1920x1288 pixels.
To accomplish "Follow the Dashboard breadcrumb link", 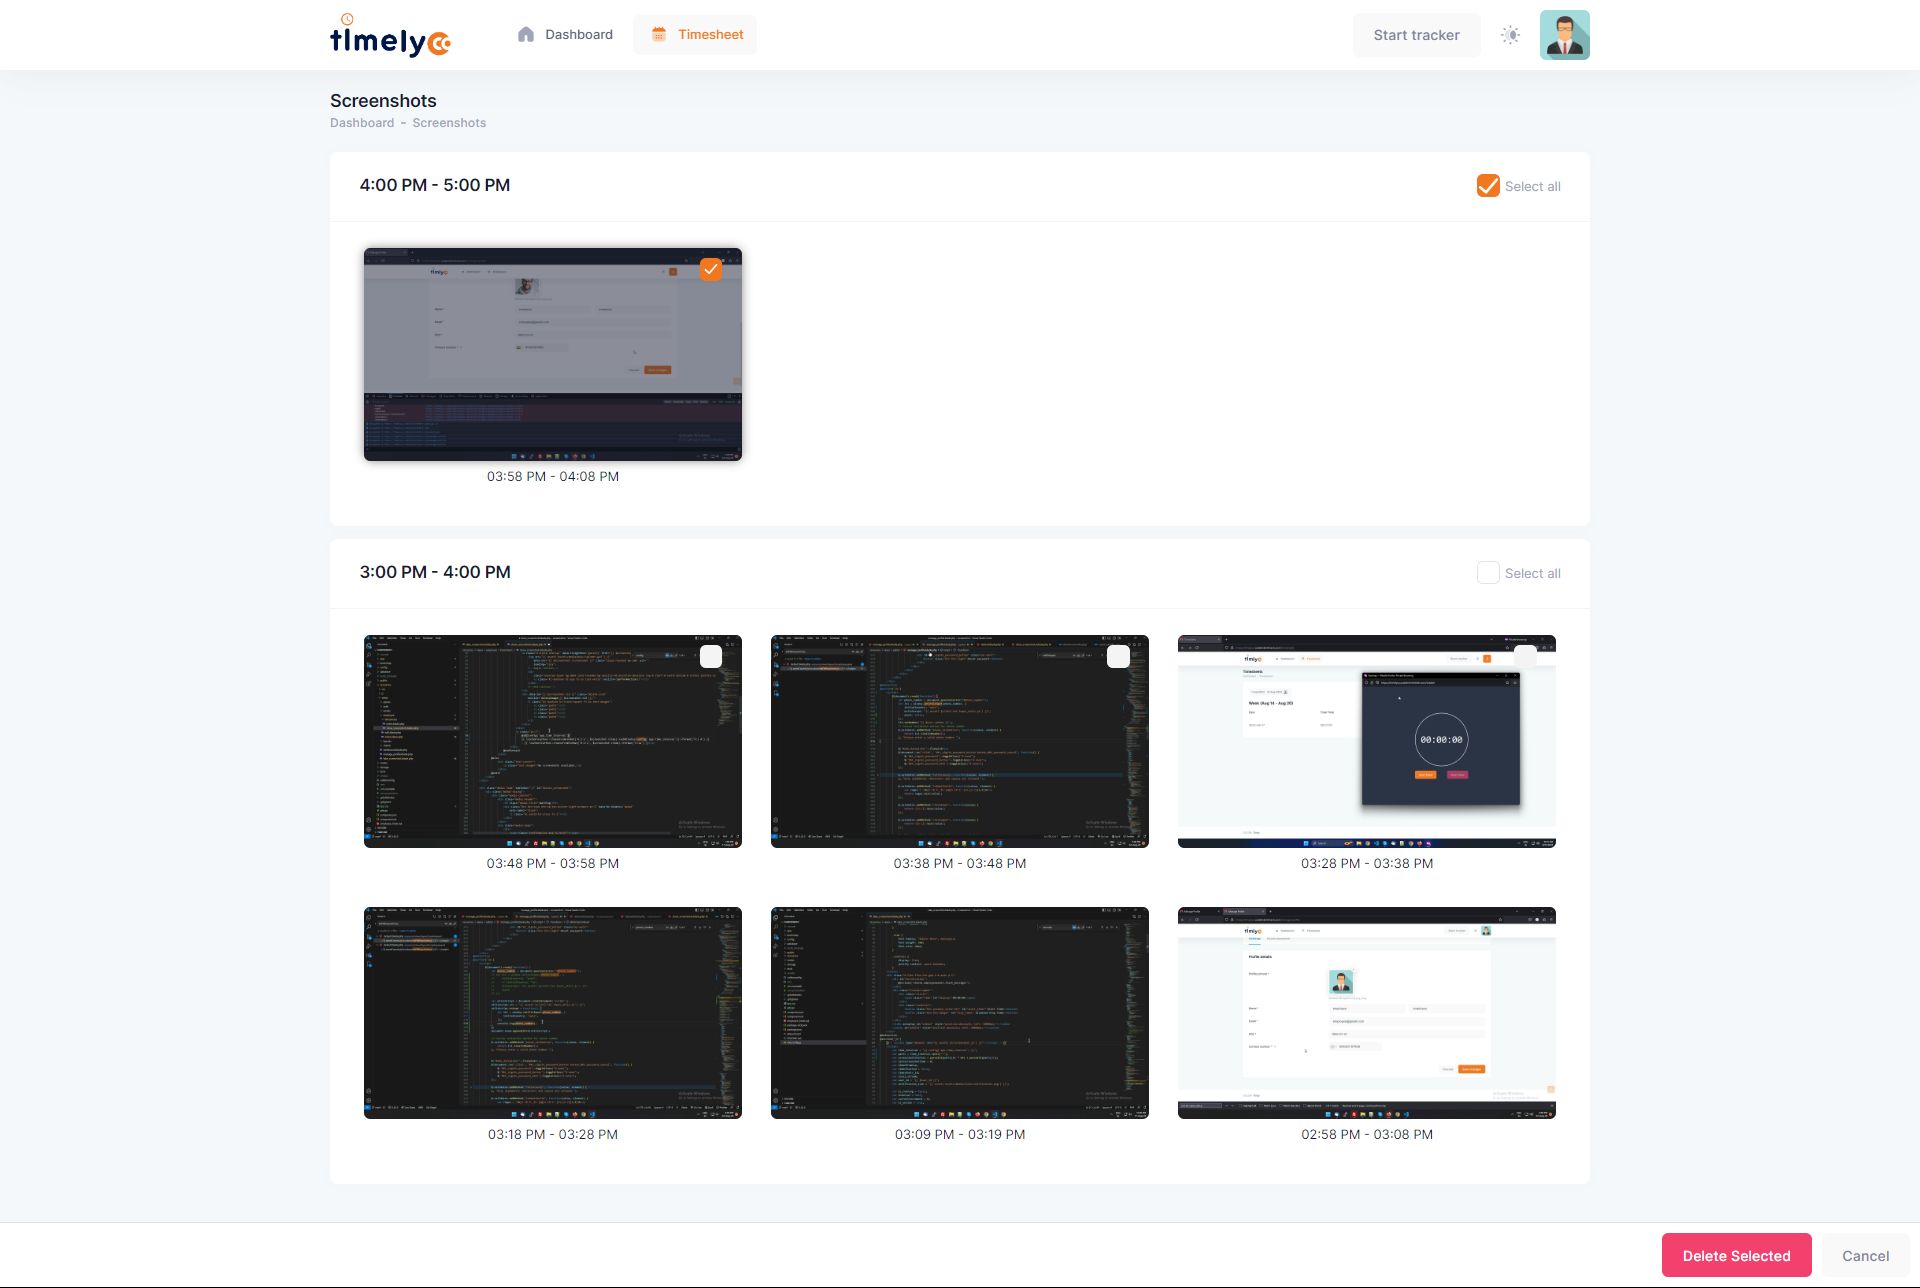I will point(362,123).
